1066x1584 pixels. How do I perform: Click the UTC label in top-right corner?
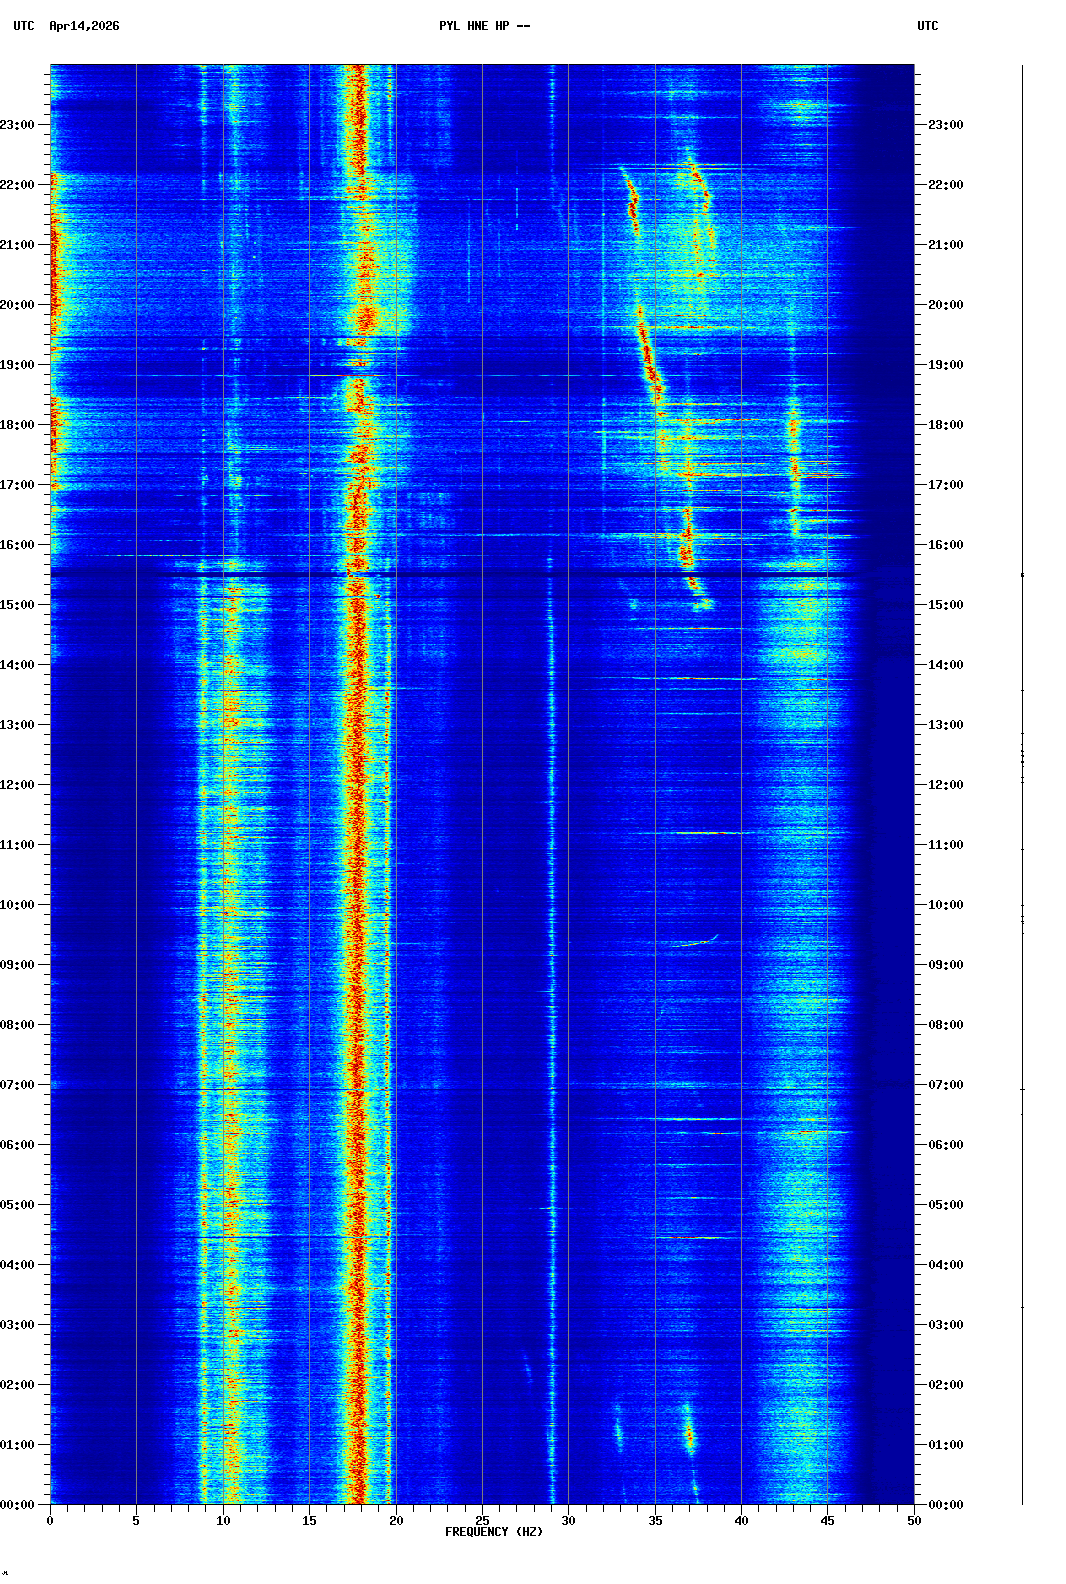point(927,26)
